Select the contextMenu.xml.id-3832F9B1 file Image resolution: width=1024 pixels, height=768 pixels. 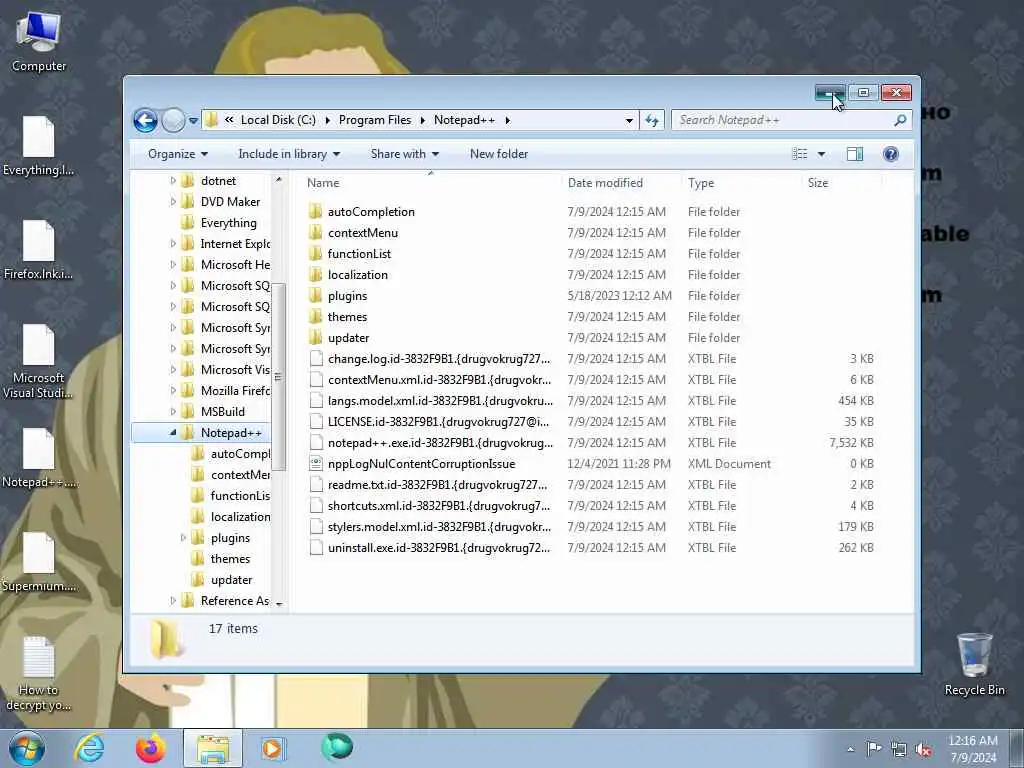coord(439,379)
